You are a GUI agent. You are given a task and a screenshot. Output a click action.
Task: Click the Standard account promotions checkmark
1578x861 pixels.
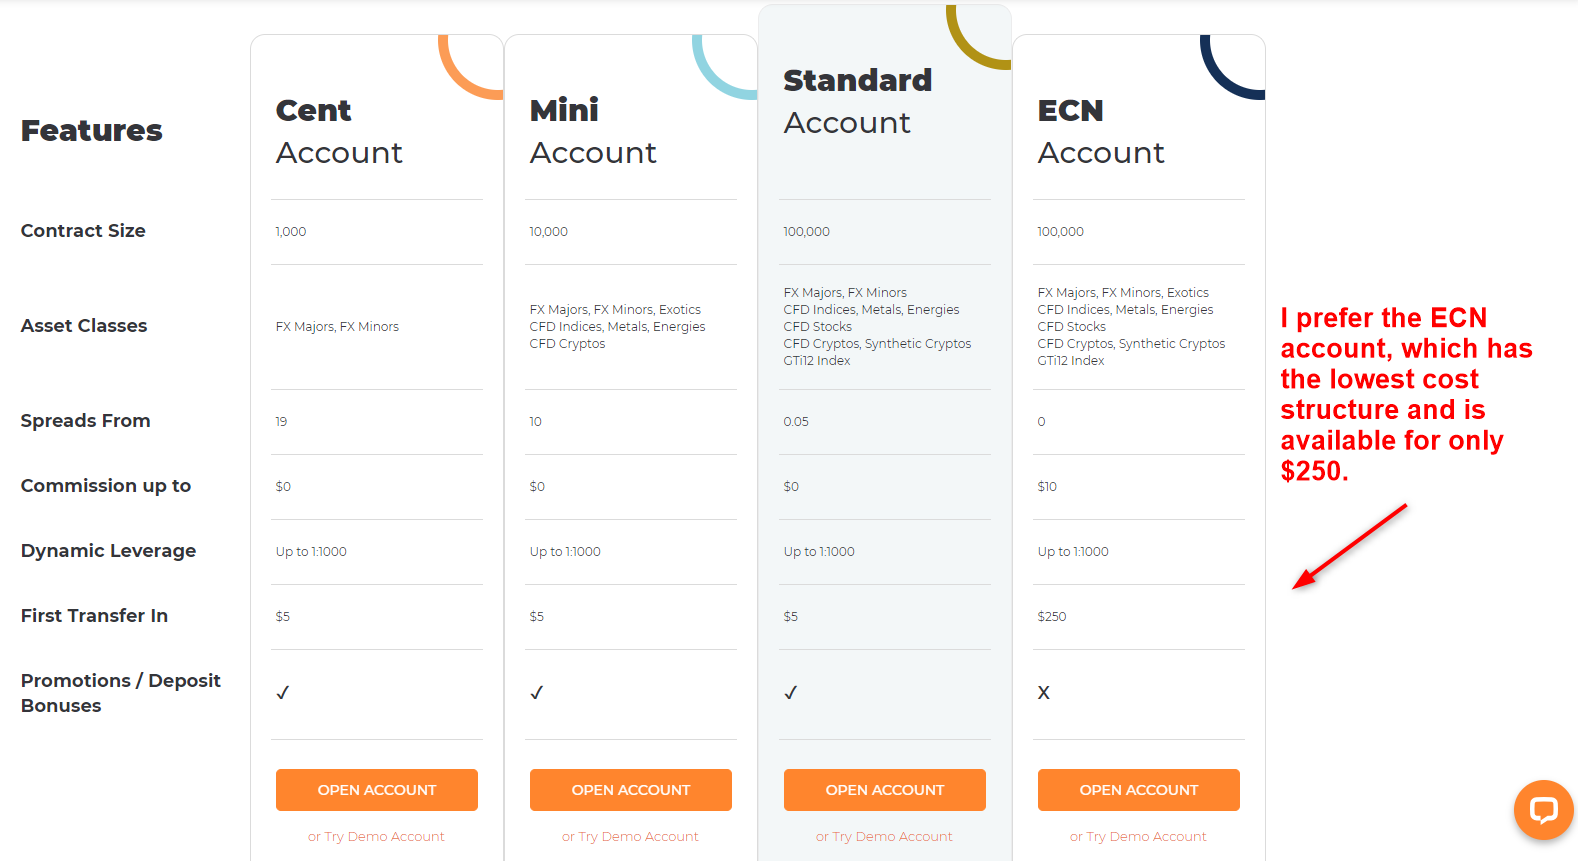click(791, 692)
